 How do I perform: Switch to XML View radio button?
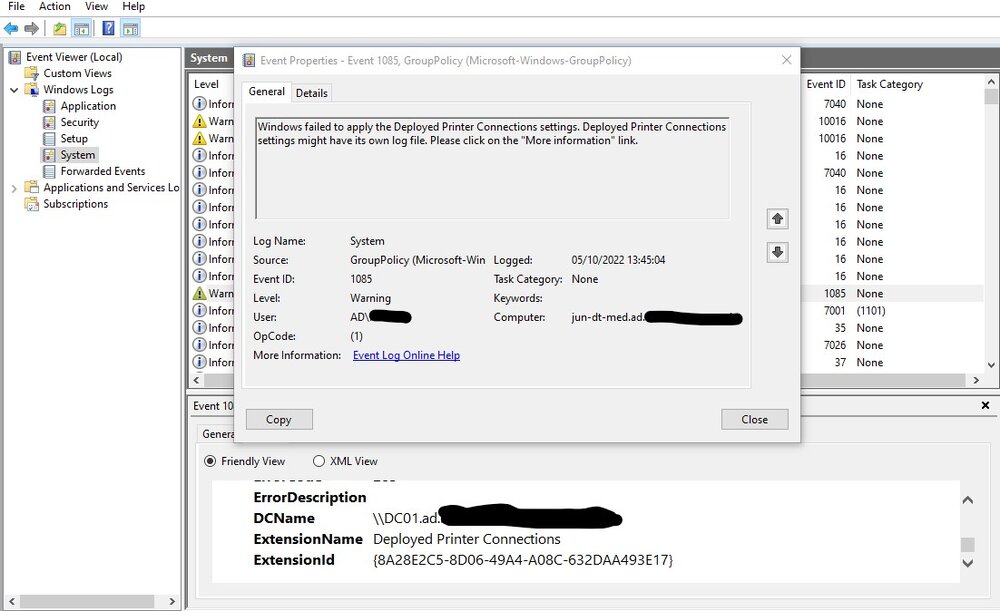[x=319, y=460]
